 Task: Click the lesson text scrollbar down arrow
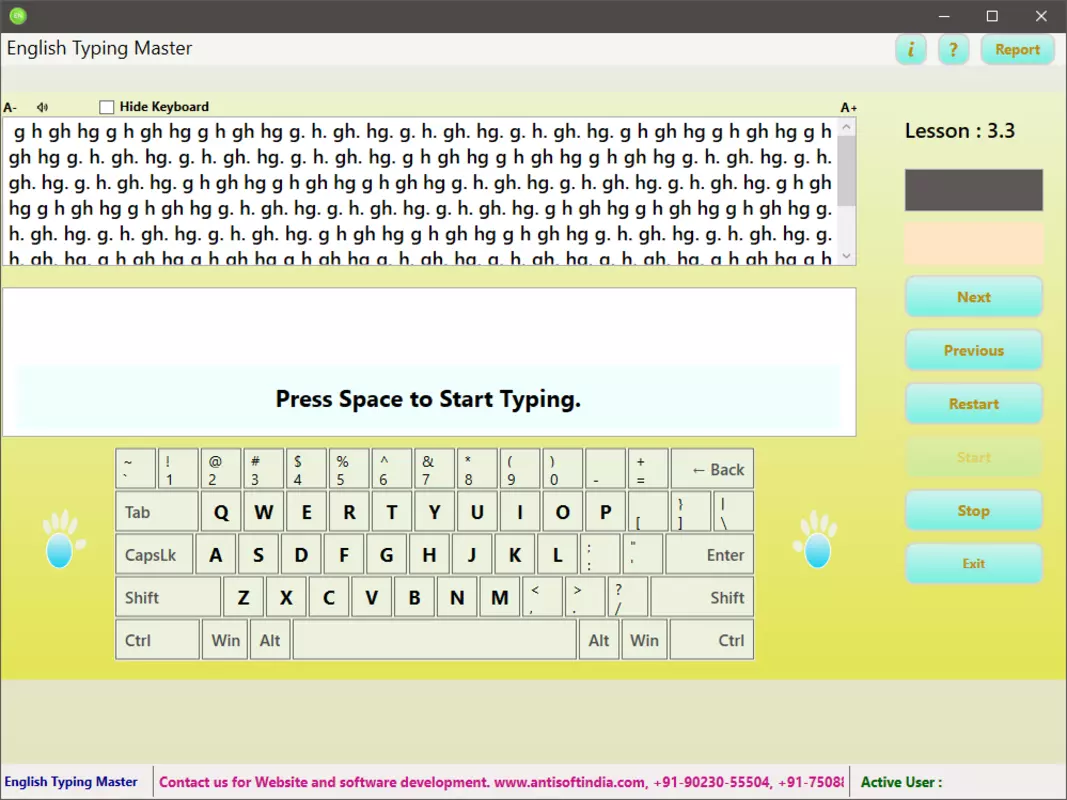(x=847, y=256)
